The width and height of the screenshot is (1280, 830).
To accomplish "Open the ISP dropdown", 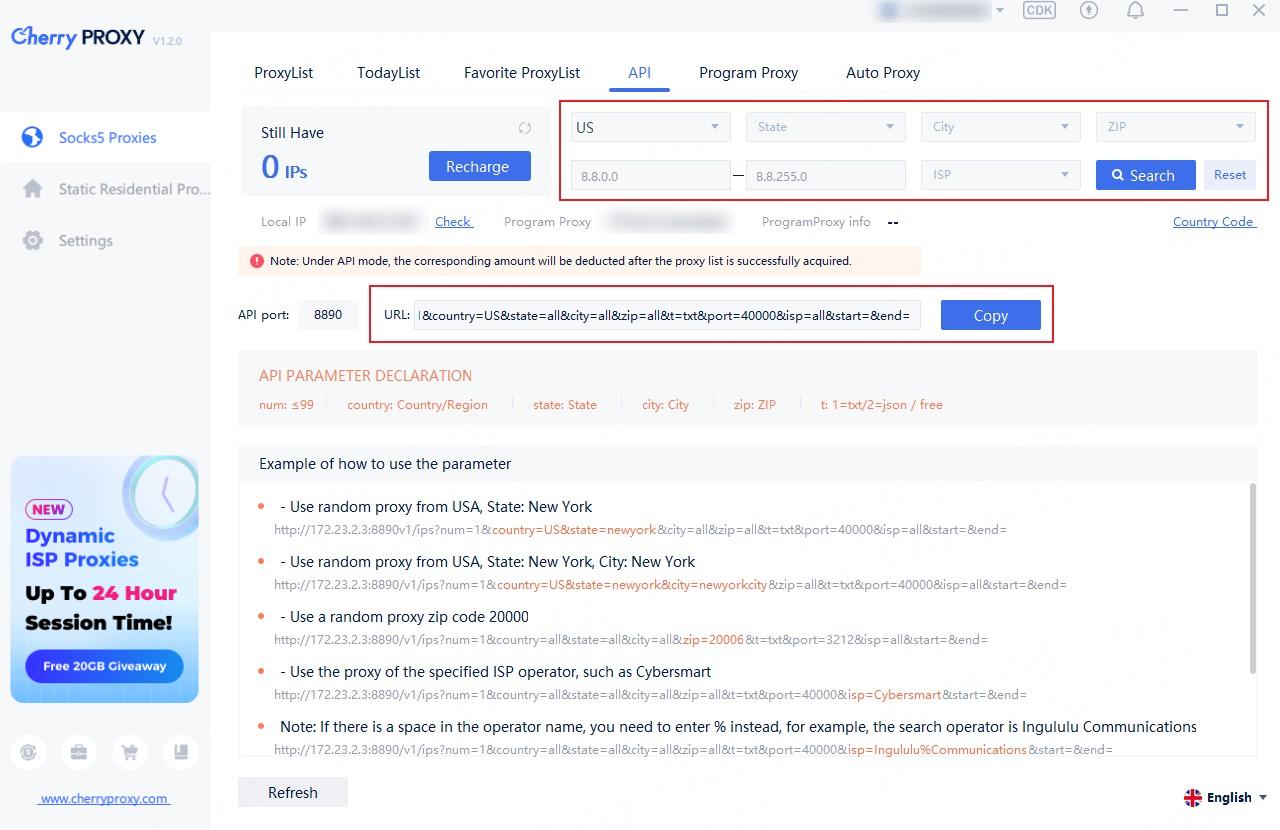I will click(x=1000, y=175).
